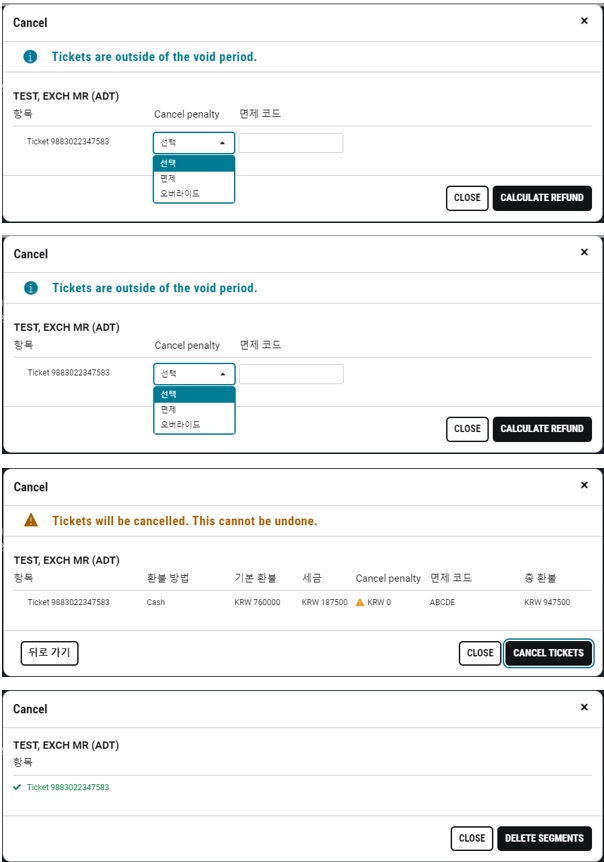Click 'Tickets will be cancelled. This cannot be undone.' message
Screen dimensions: 604x862
coord(185,521)
